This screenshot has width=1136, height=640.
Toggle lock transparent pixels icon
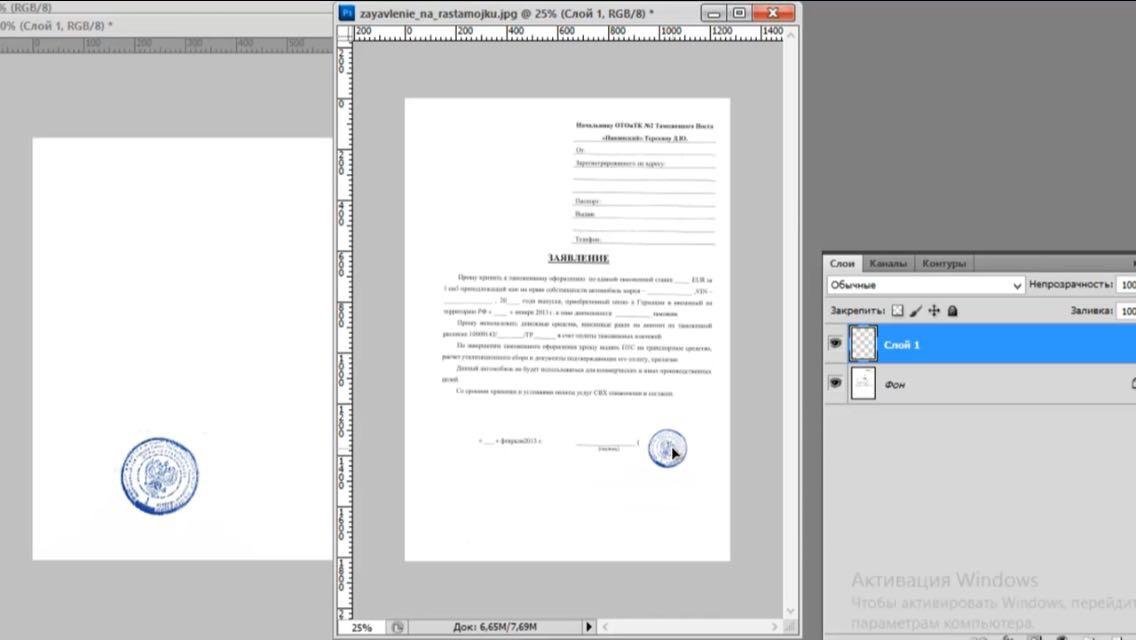click(x=898, y=310)
